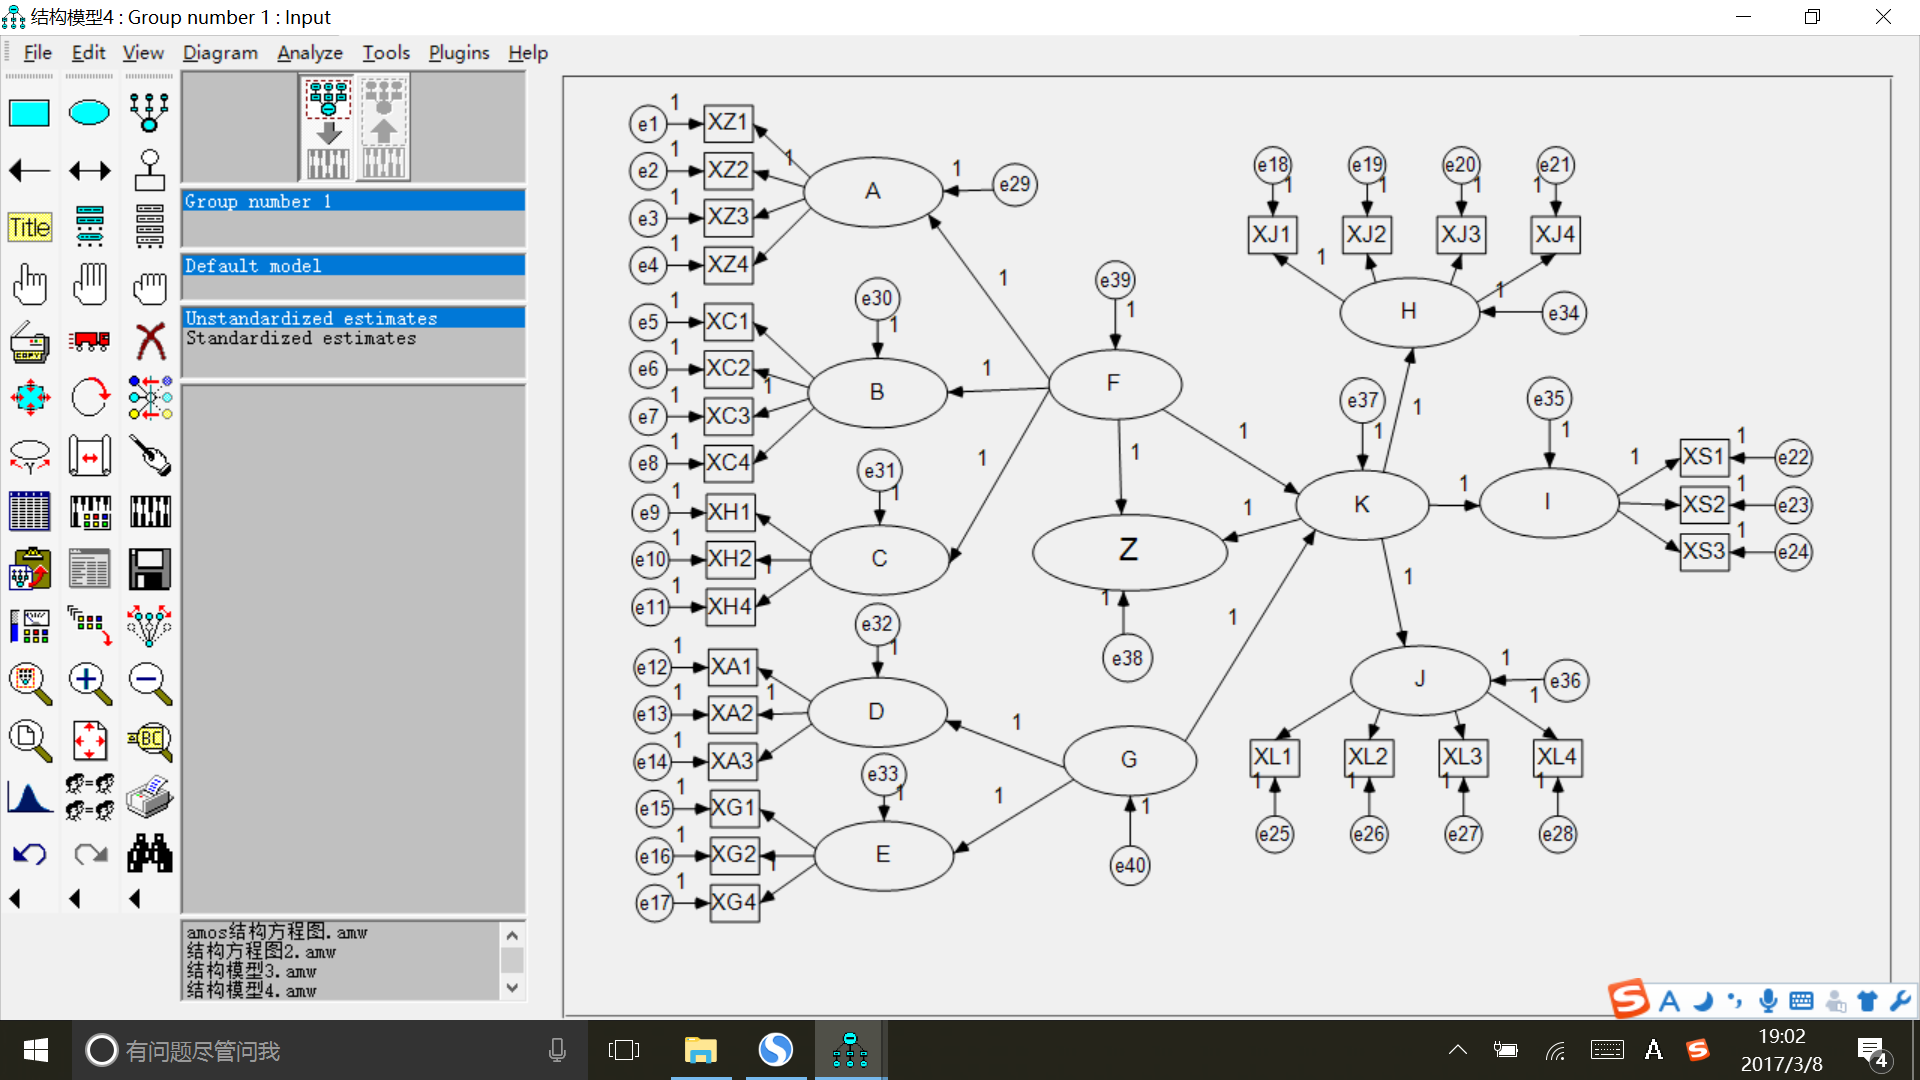Viewport: 1920px width, 1080px height.
Task: Choose Unstandardized estimates
Action: [353, 318]
